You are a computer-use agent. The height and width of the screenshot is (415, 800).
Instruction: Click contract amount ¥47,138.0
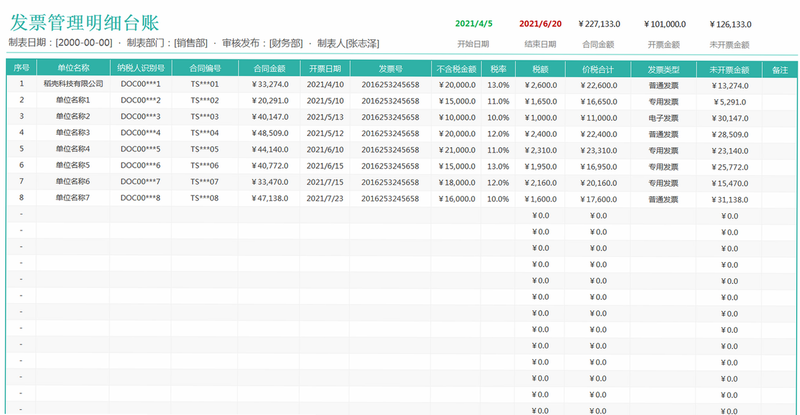[x=270, y=198]
